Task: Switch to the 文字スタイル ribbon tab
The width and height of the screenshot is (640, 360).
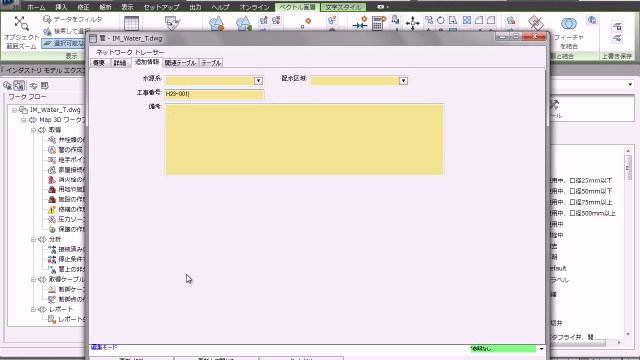Action: pos(343,7)
